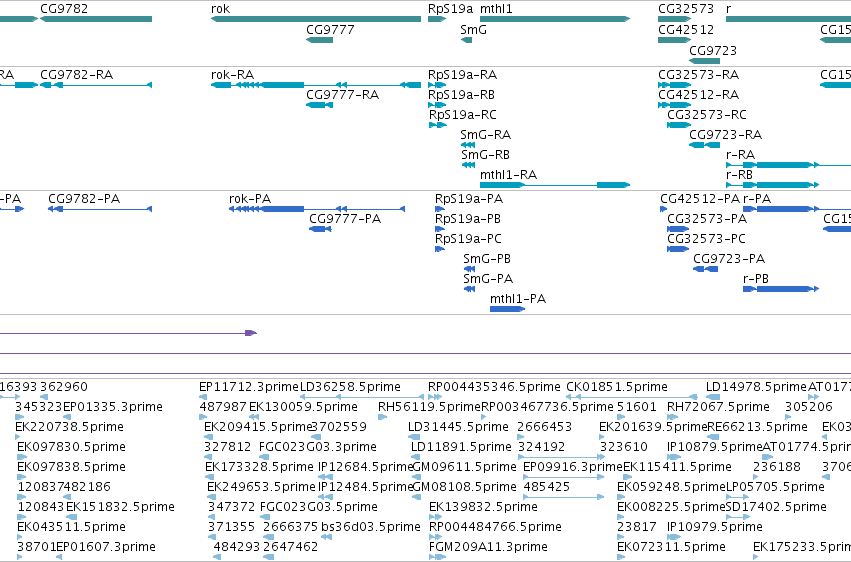Click the EK175233.5prime EST label
Screen dimensions: 851x562
pyautogui.click(x=802, y=548)
